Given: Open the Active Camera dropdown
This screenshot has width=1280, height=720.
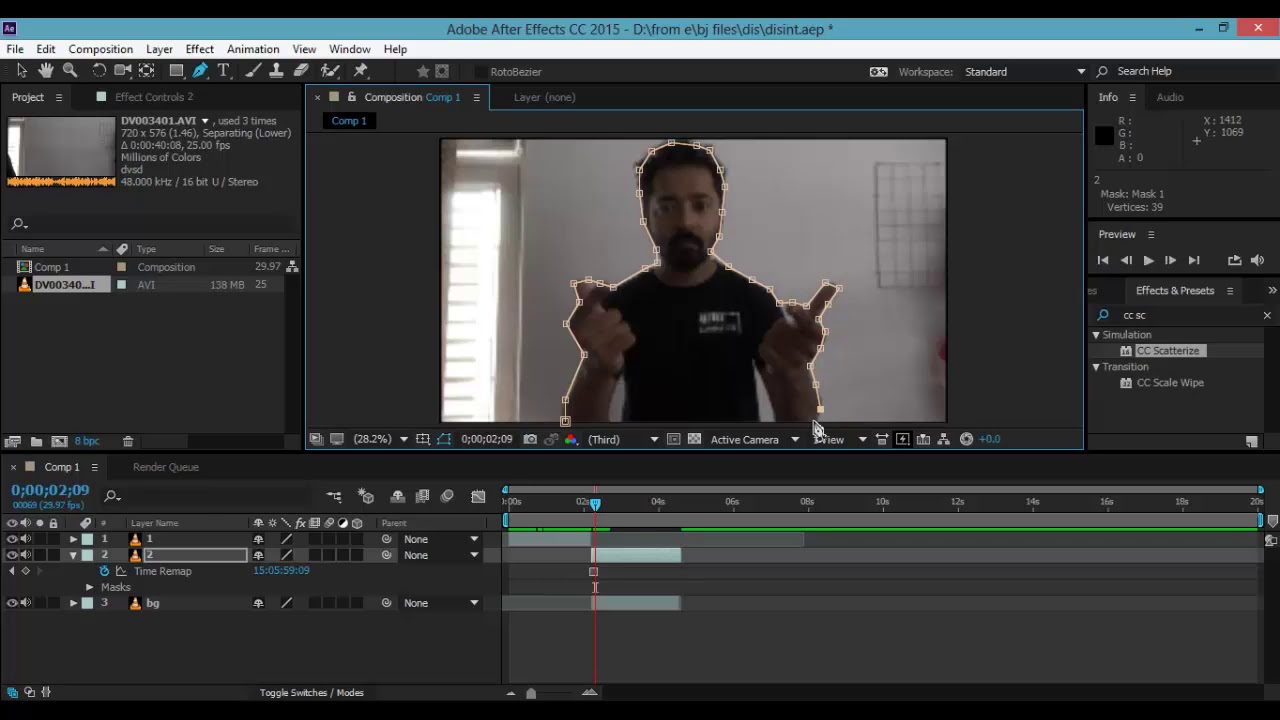Looking at the screenshot, I should [x=755, y=439].
